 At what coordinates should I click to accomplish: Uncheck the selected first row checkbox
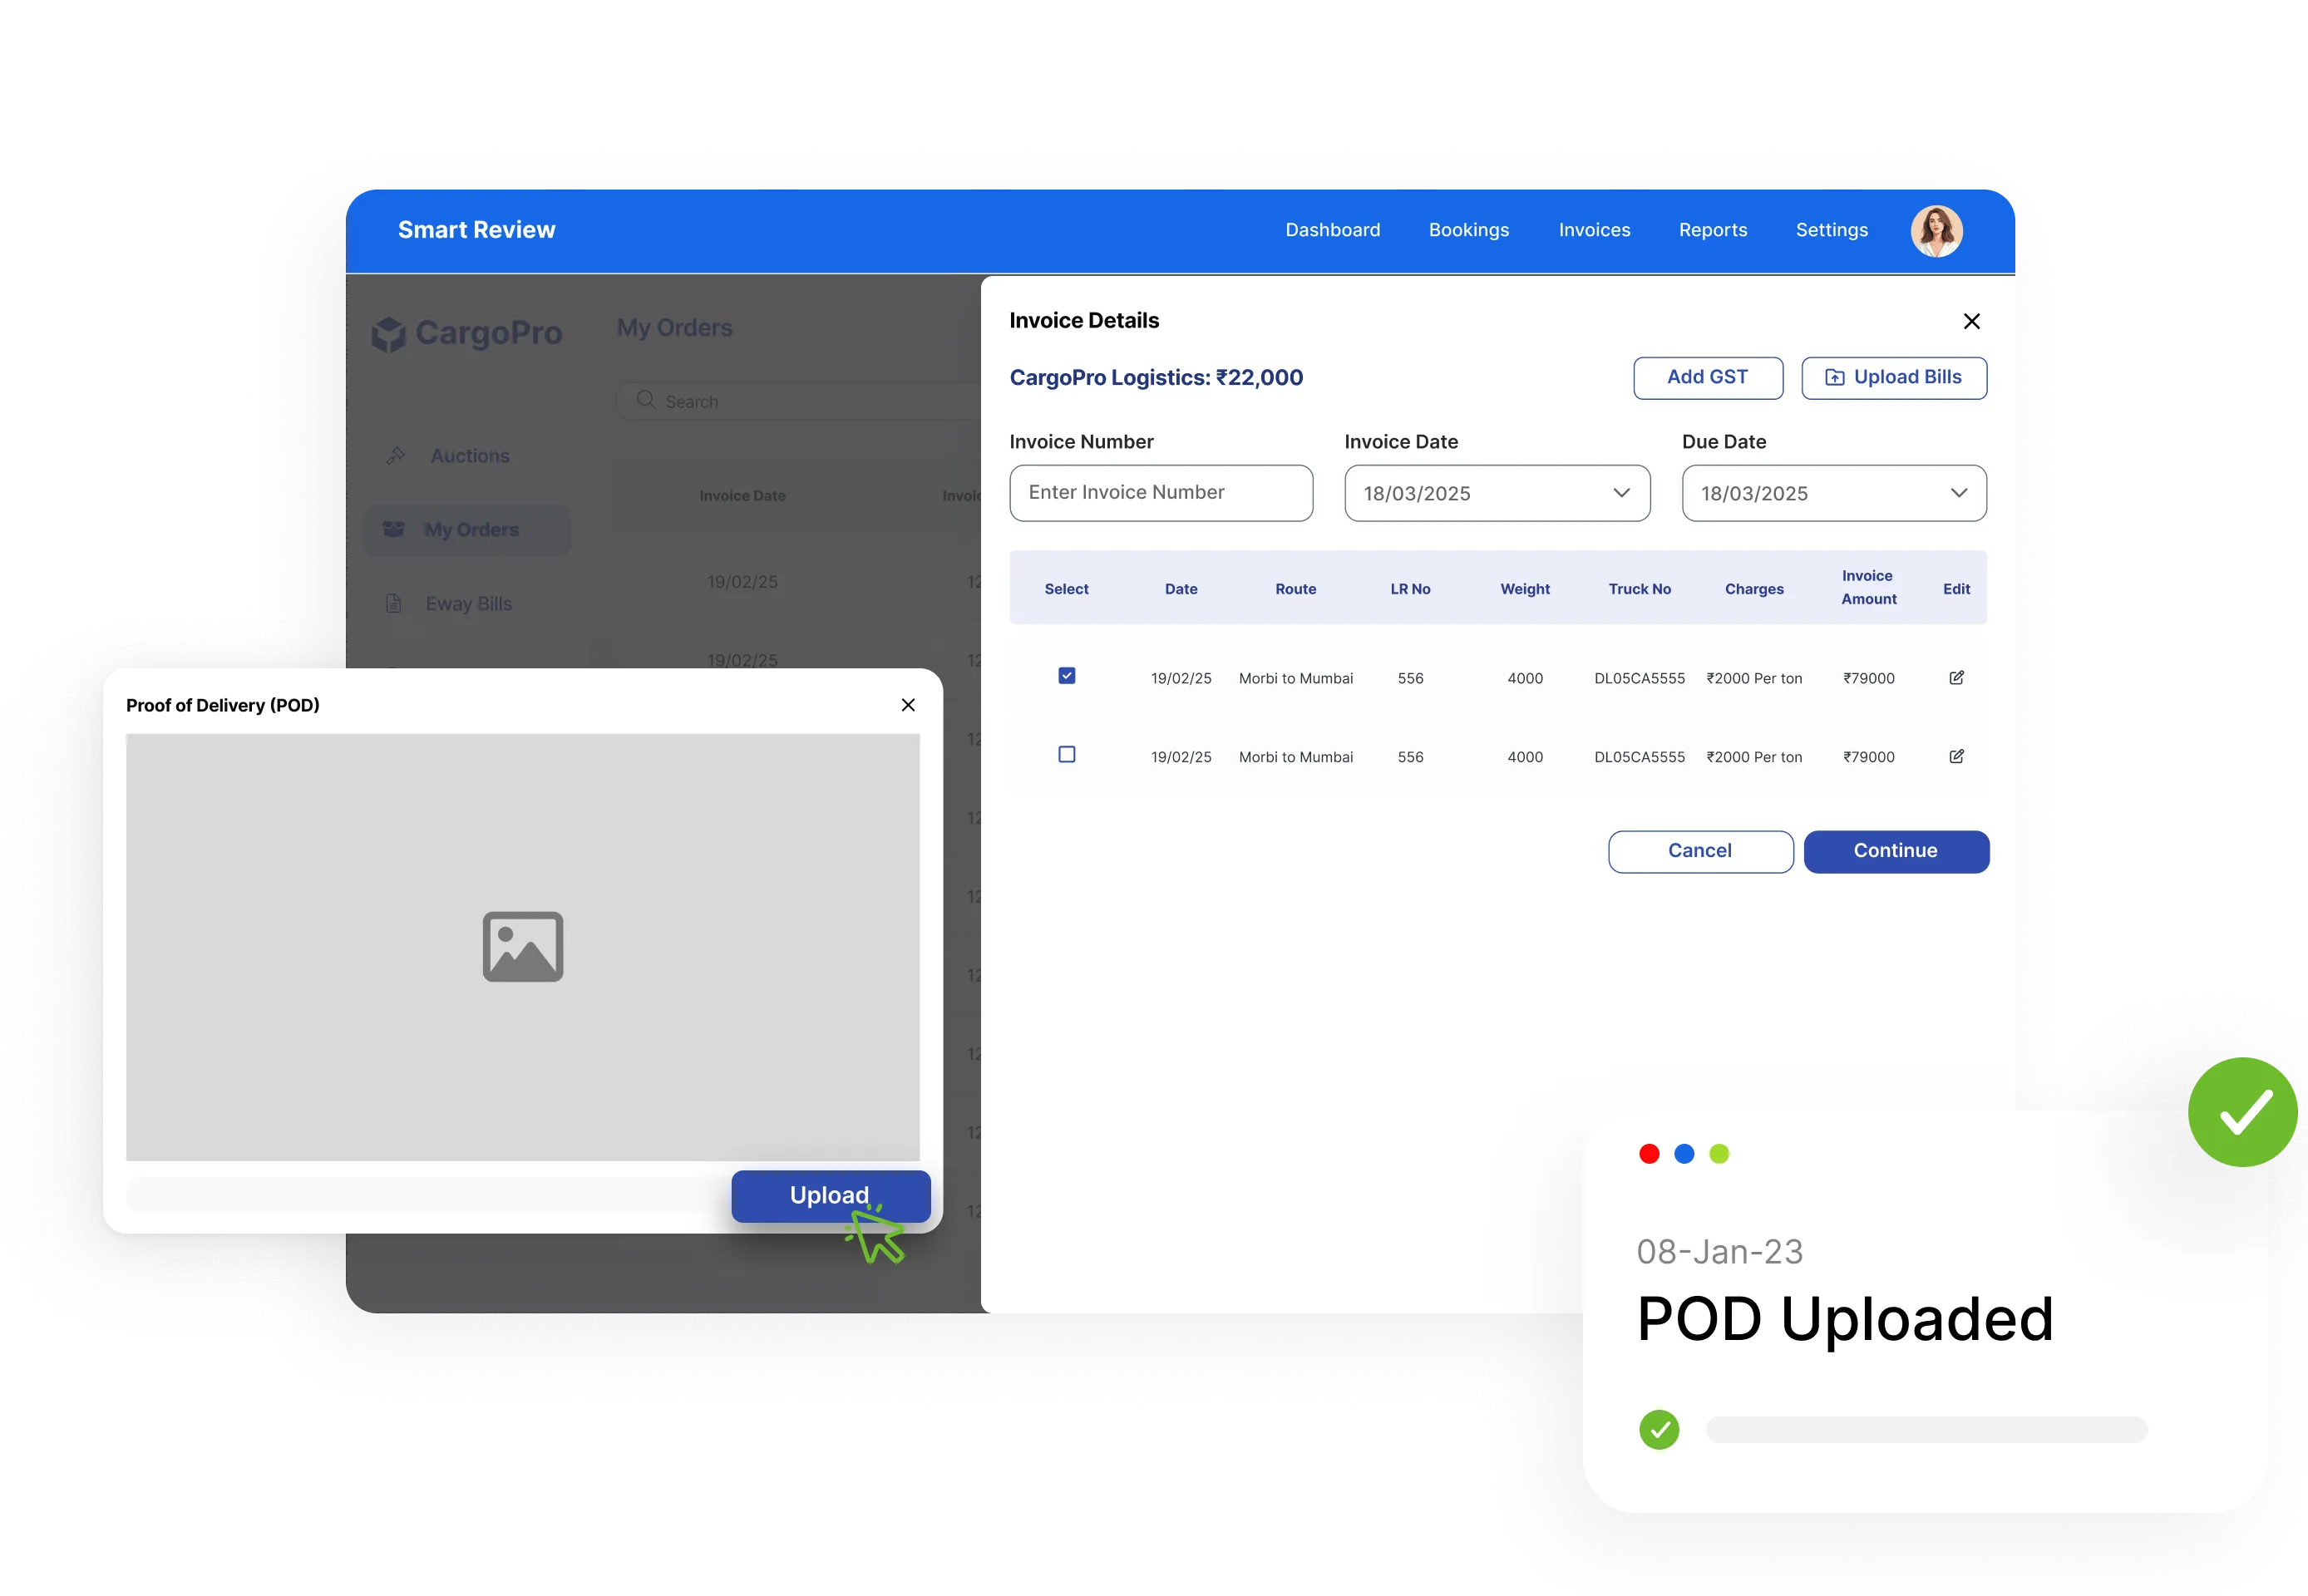(1067, 676)
